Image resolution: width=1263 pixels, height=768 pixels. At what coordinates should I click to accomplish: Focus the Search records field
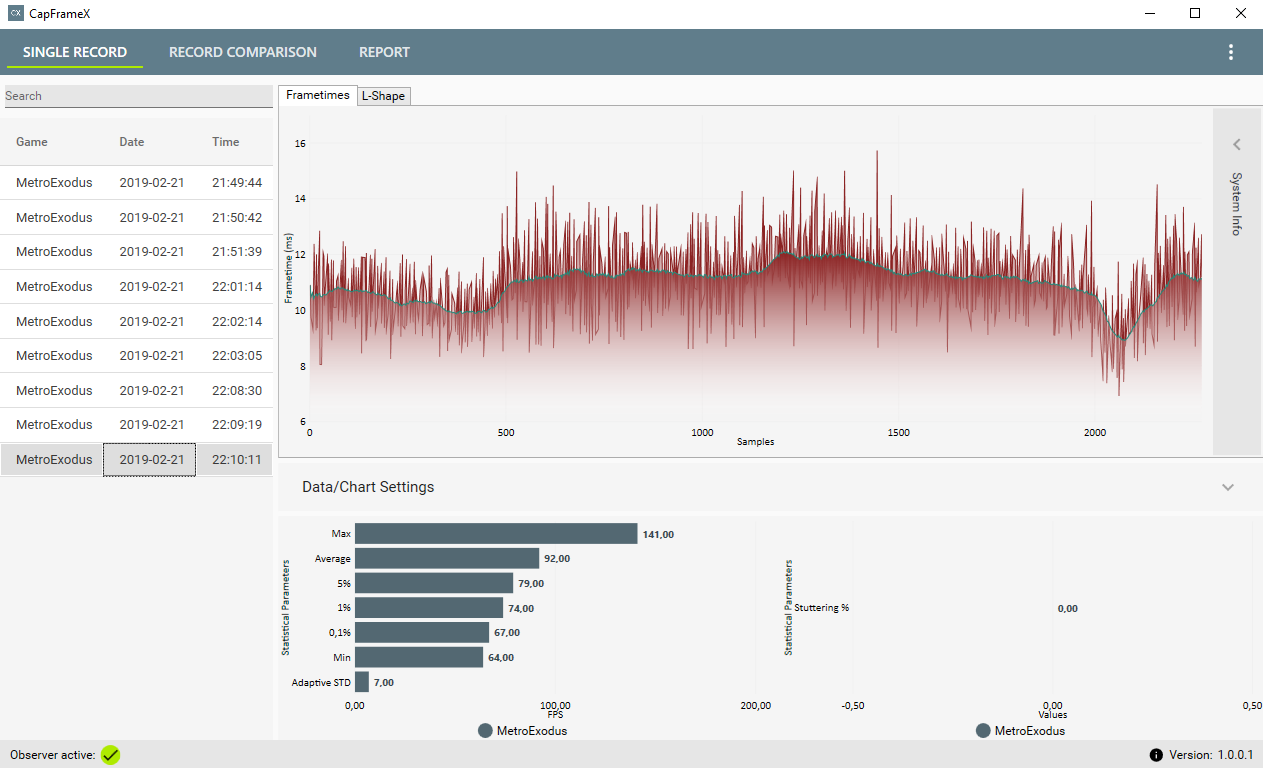tap(138, 96)
